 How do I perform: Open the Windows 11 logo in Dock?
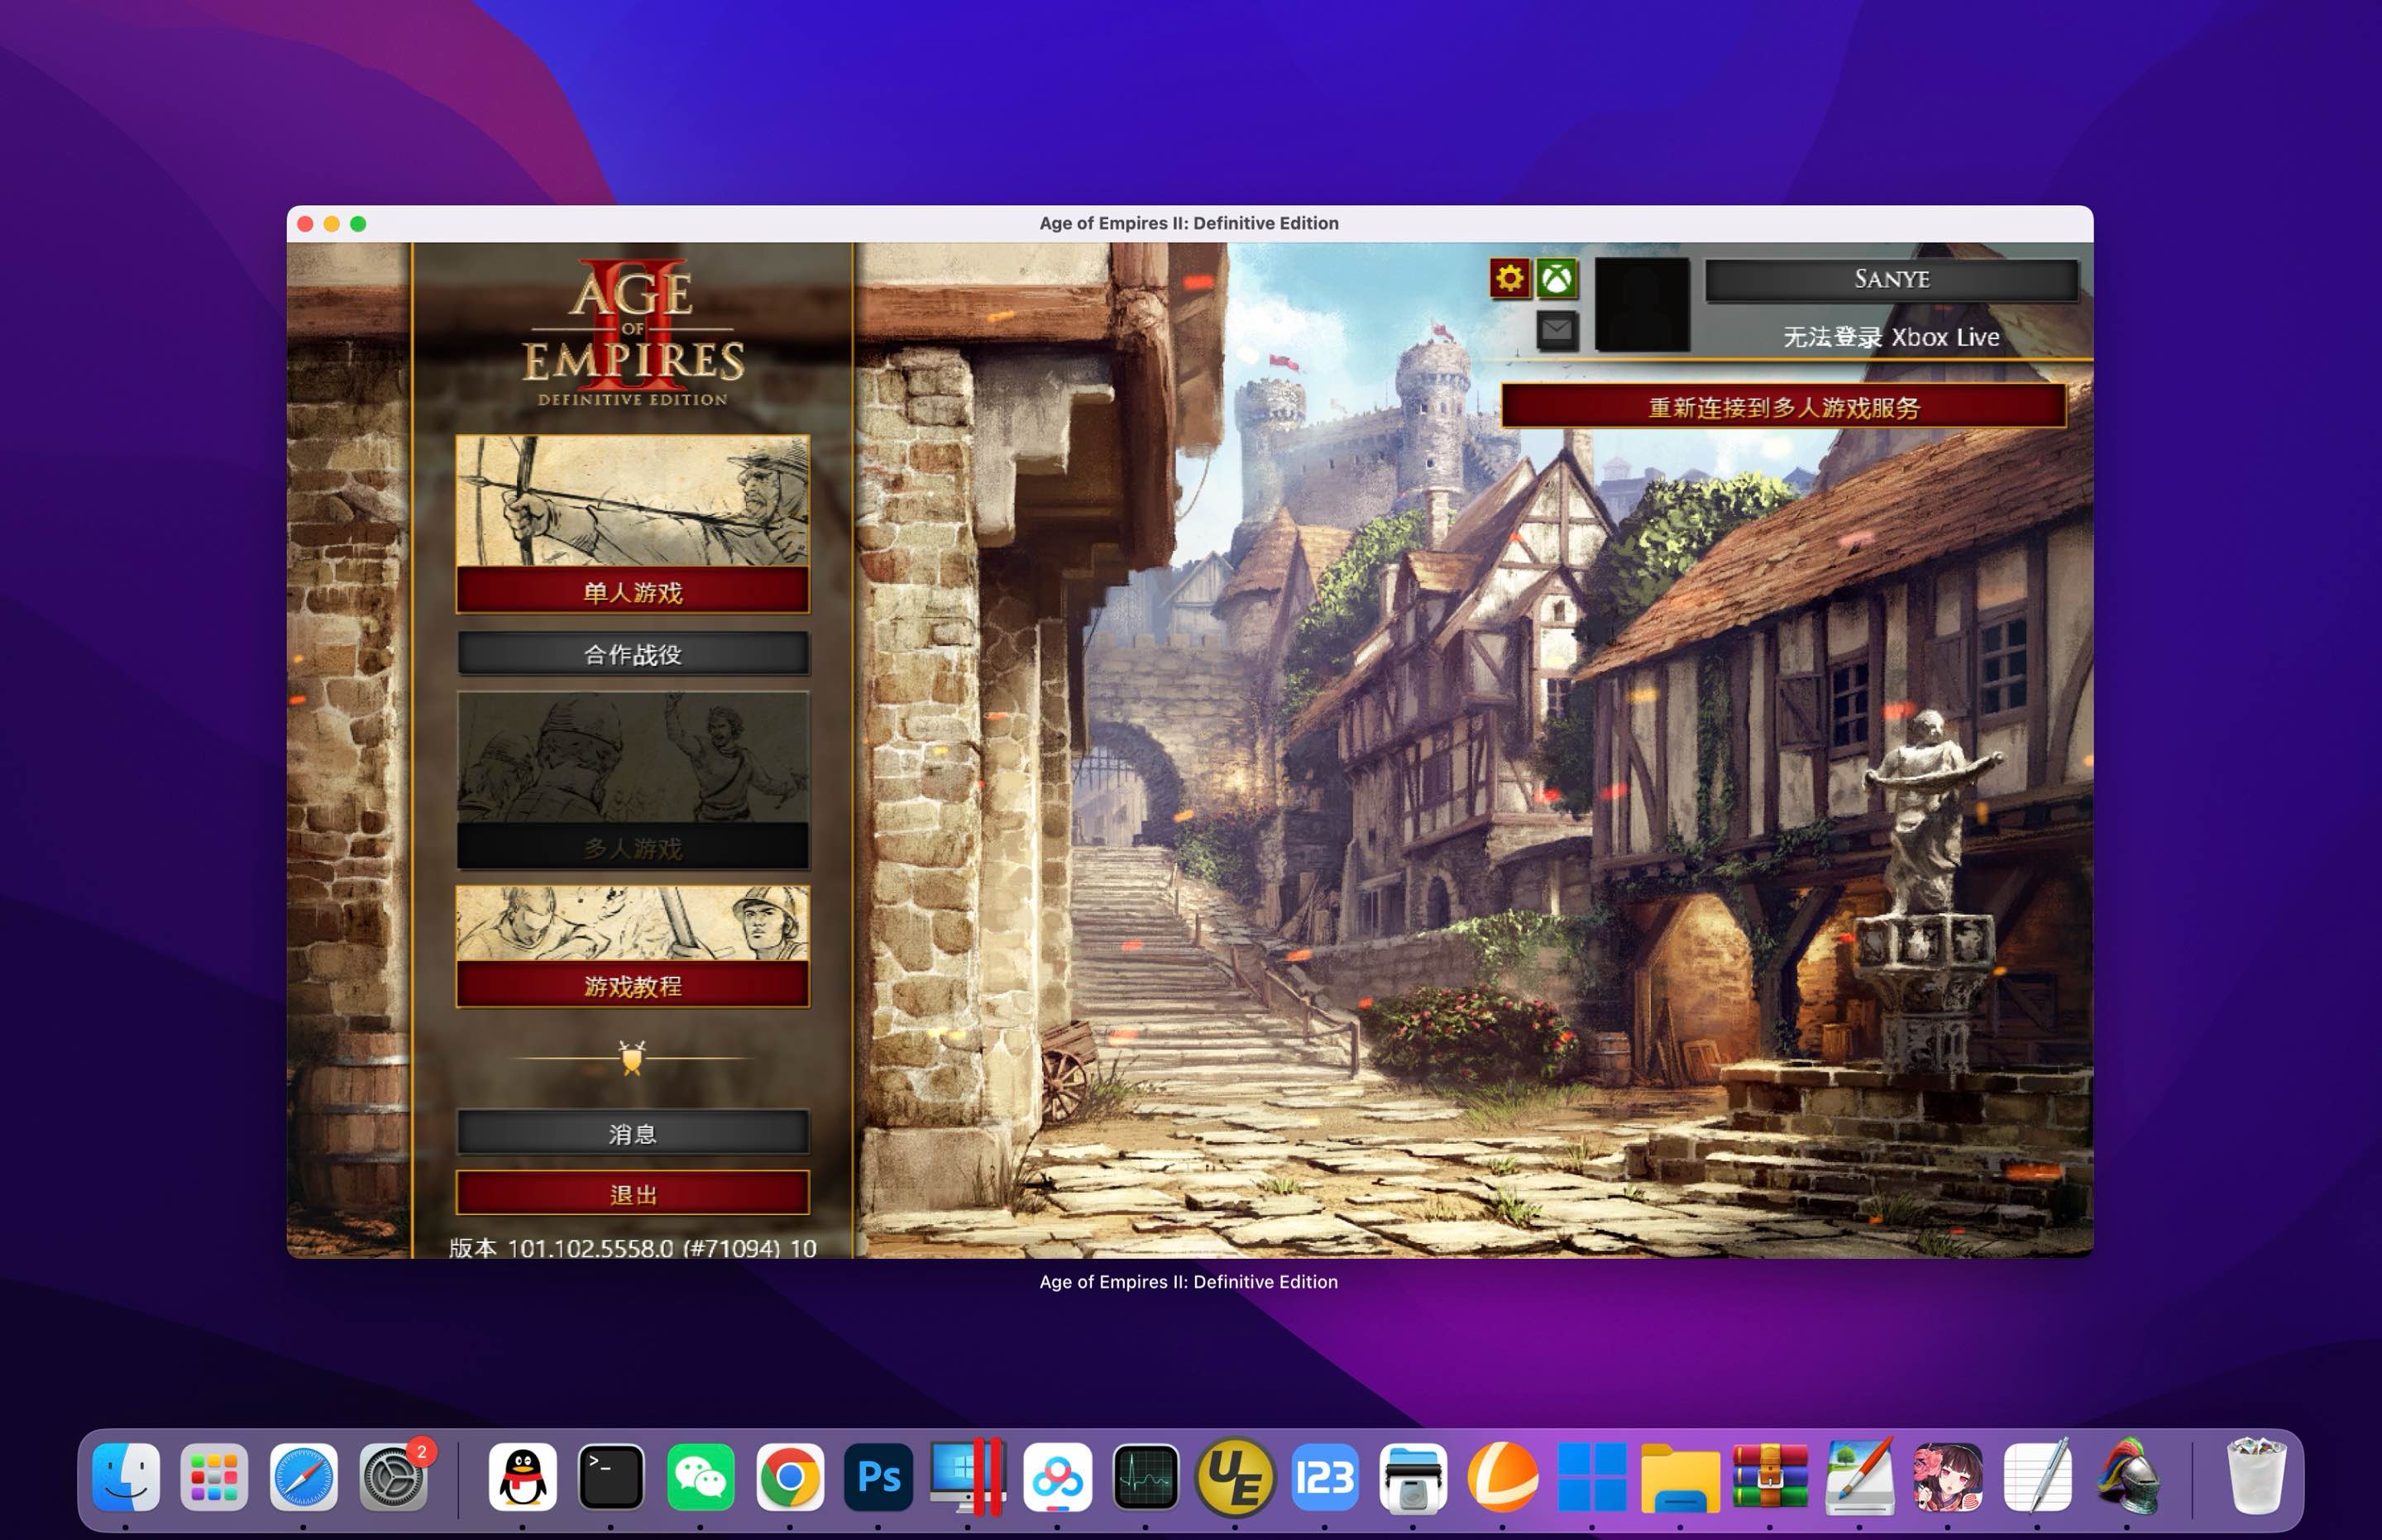(1591, 1476)
